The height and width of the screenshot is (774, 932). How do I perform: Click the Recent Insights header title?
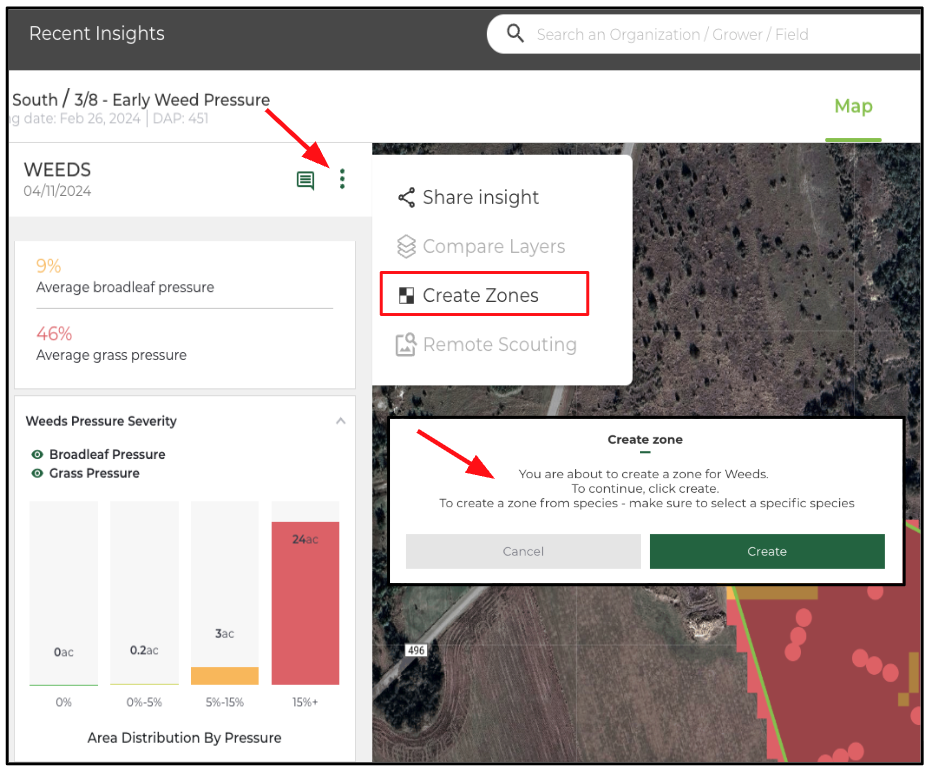tap(97, 34)
